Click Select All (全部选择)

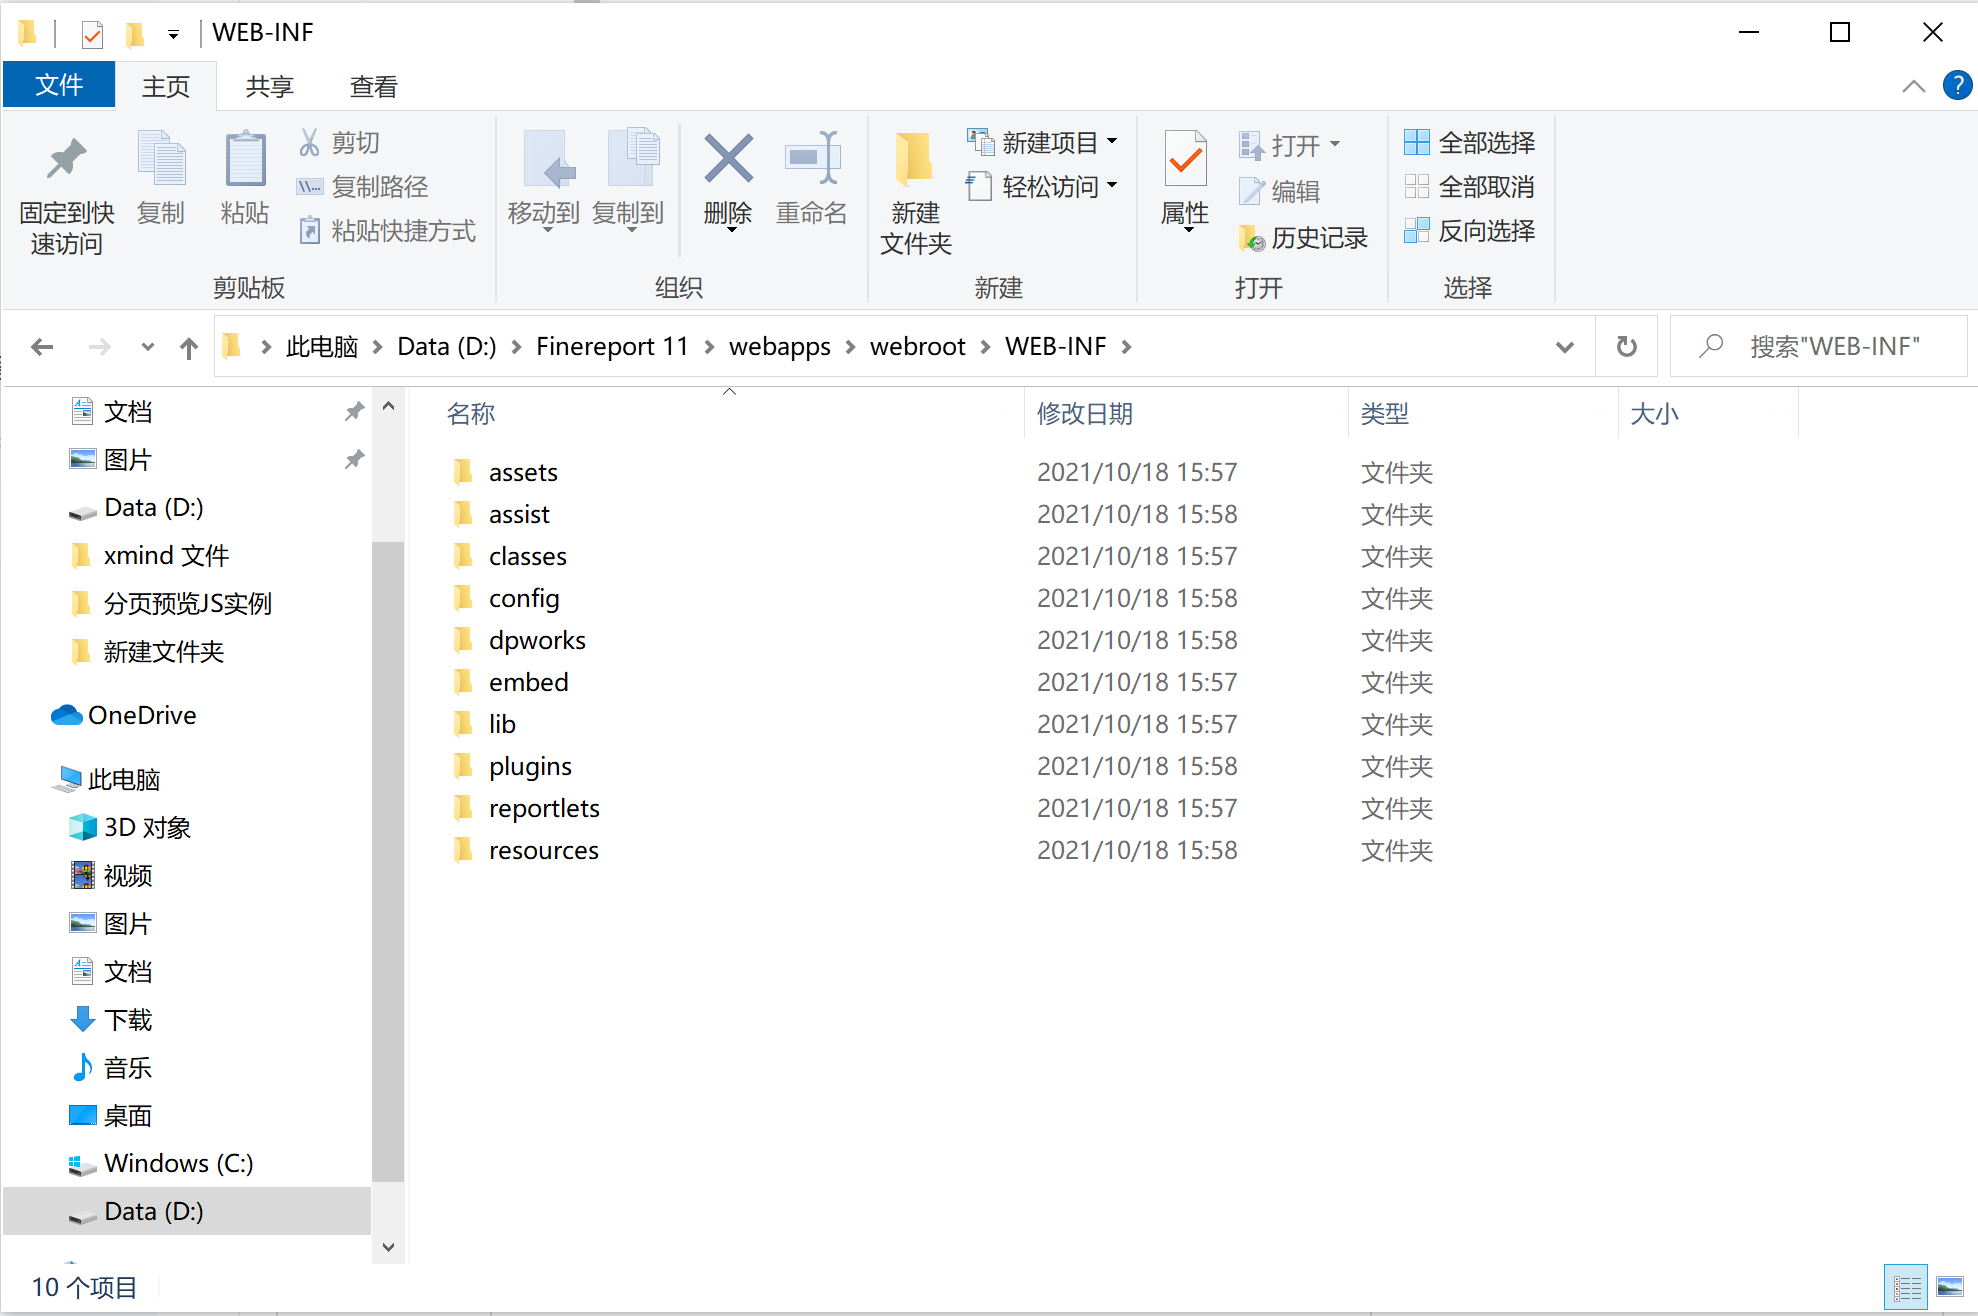point(1470,143)
